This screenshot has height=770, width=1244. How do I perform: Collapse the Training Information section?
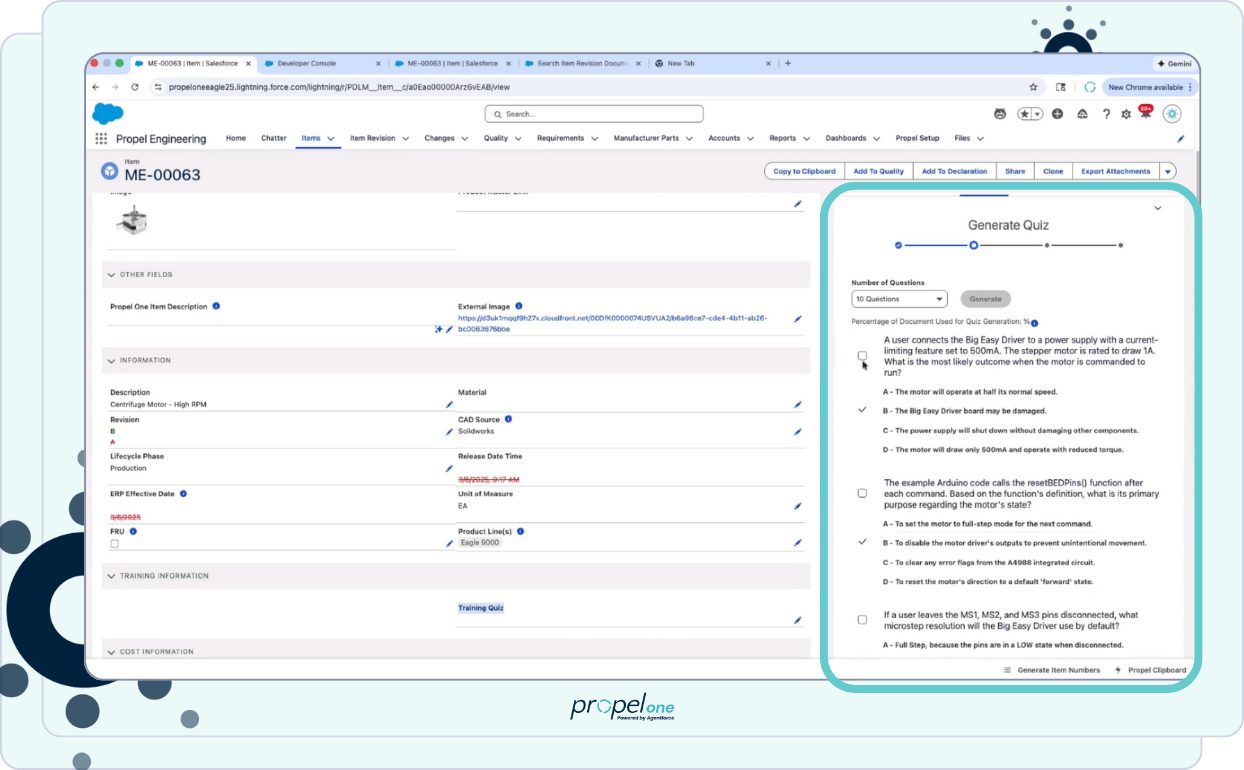coord(110,576)
